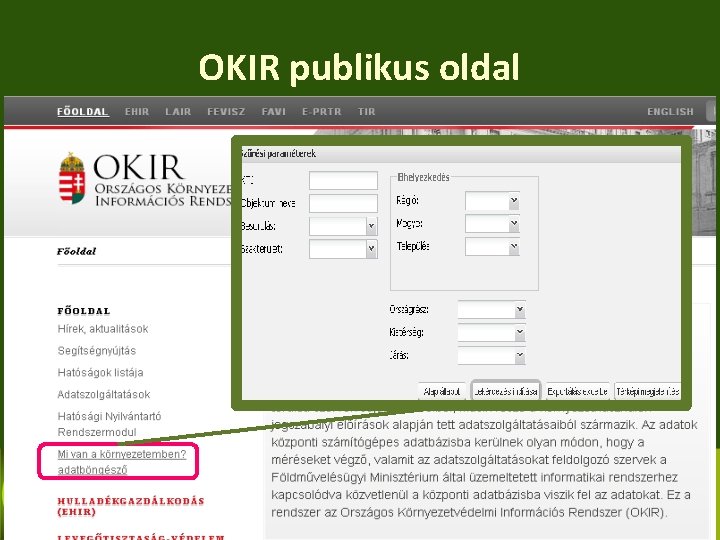Click the FŐOLDAL sidebar heading
This screenshot has height=540, width=720.
point(84,311)
